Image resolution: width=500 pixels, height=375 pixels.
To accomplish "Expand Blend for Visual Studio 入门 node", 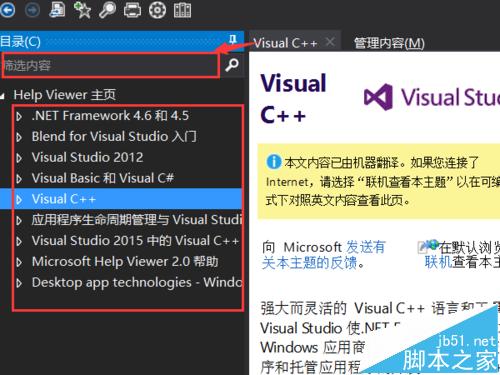I will tap(19, 137).
